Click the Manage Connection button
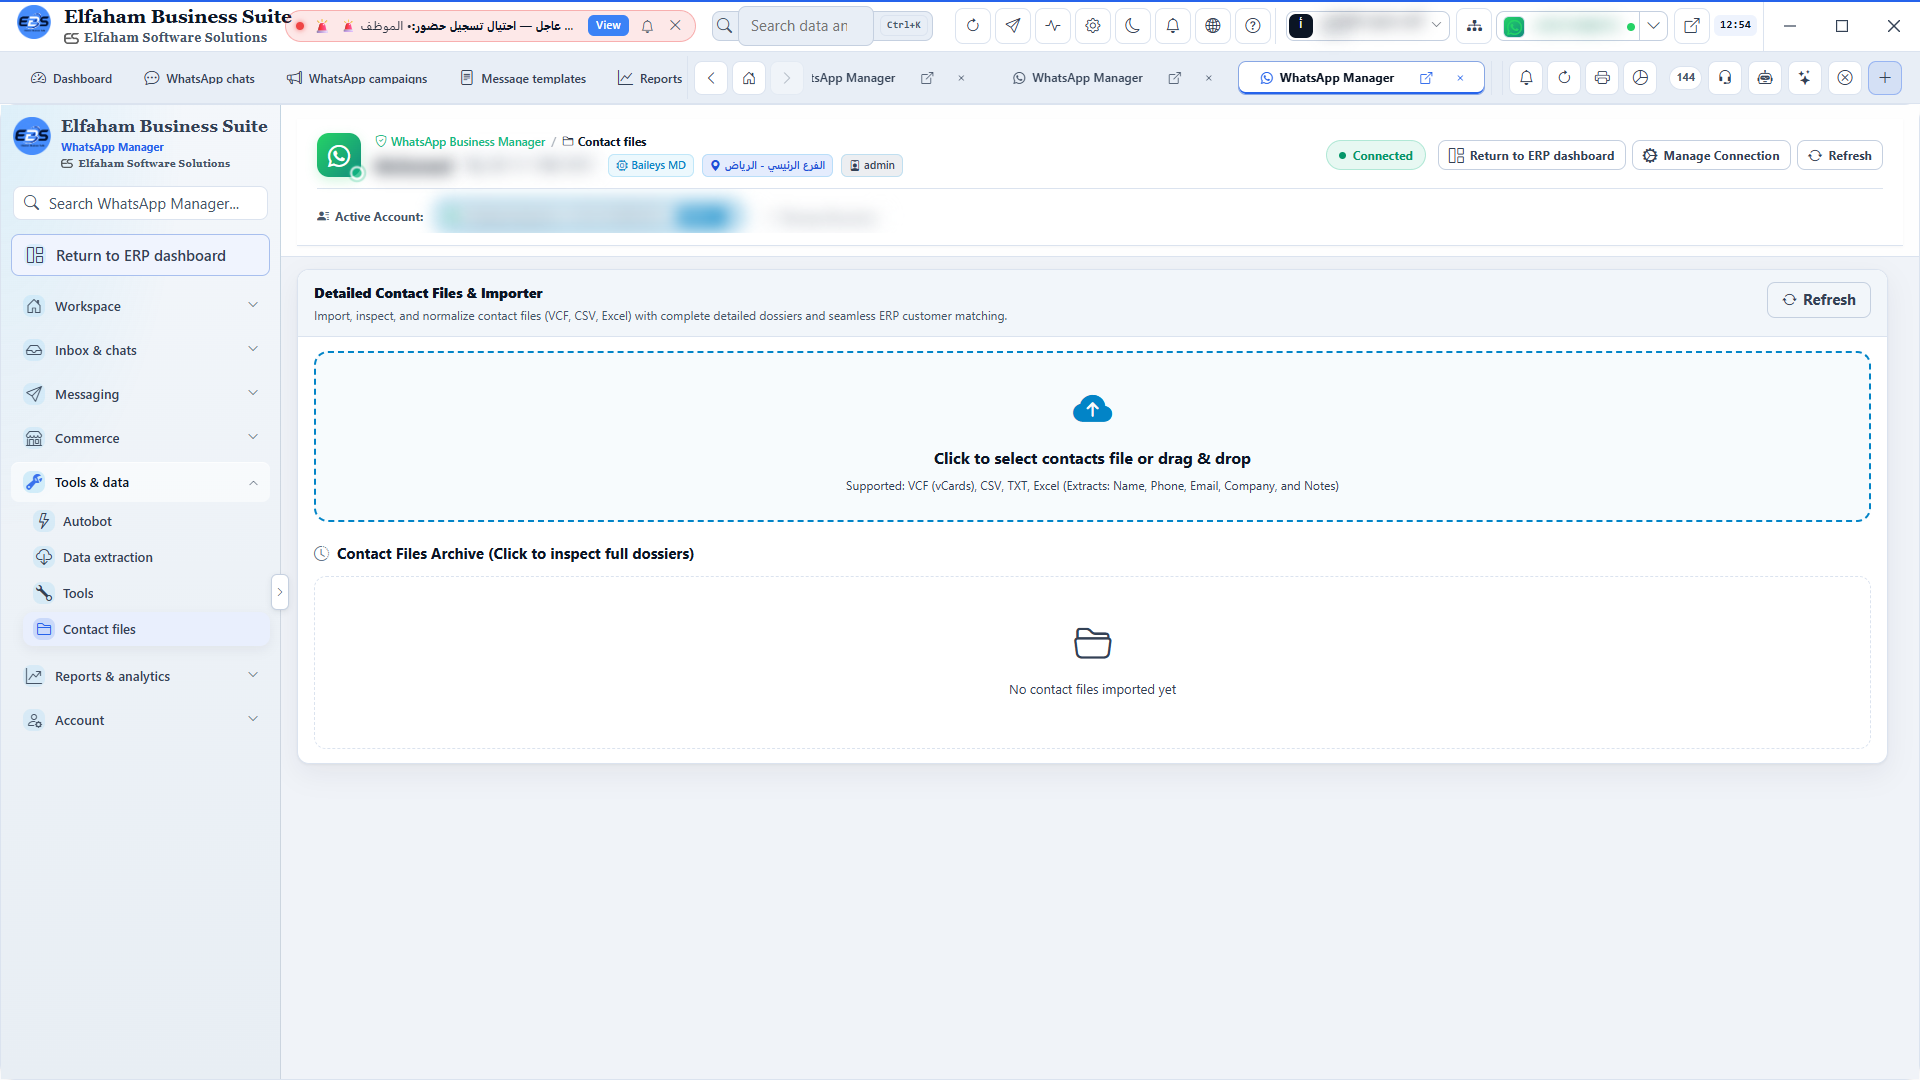 pos(1711,155)
